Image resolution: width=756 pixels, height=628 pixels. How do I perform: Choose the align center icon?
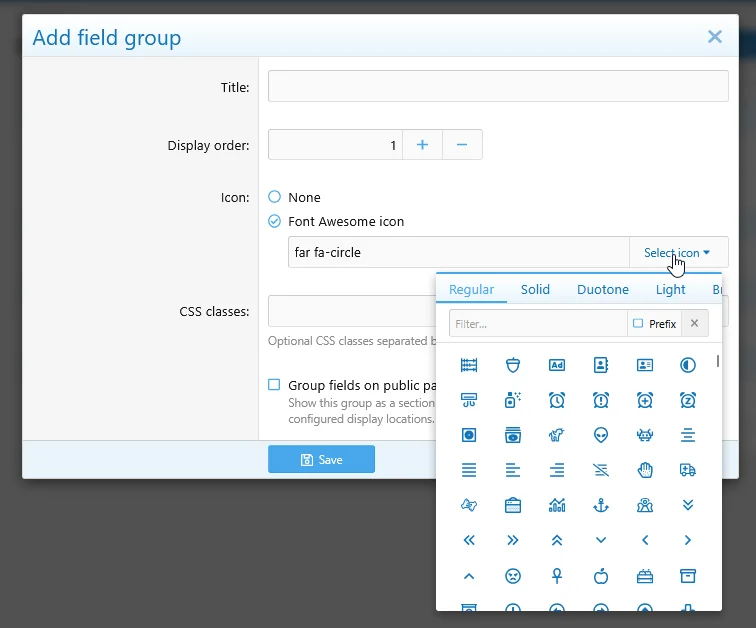[x=688, y=435]
